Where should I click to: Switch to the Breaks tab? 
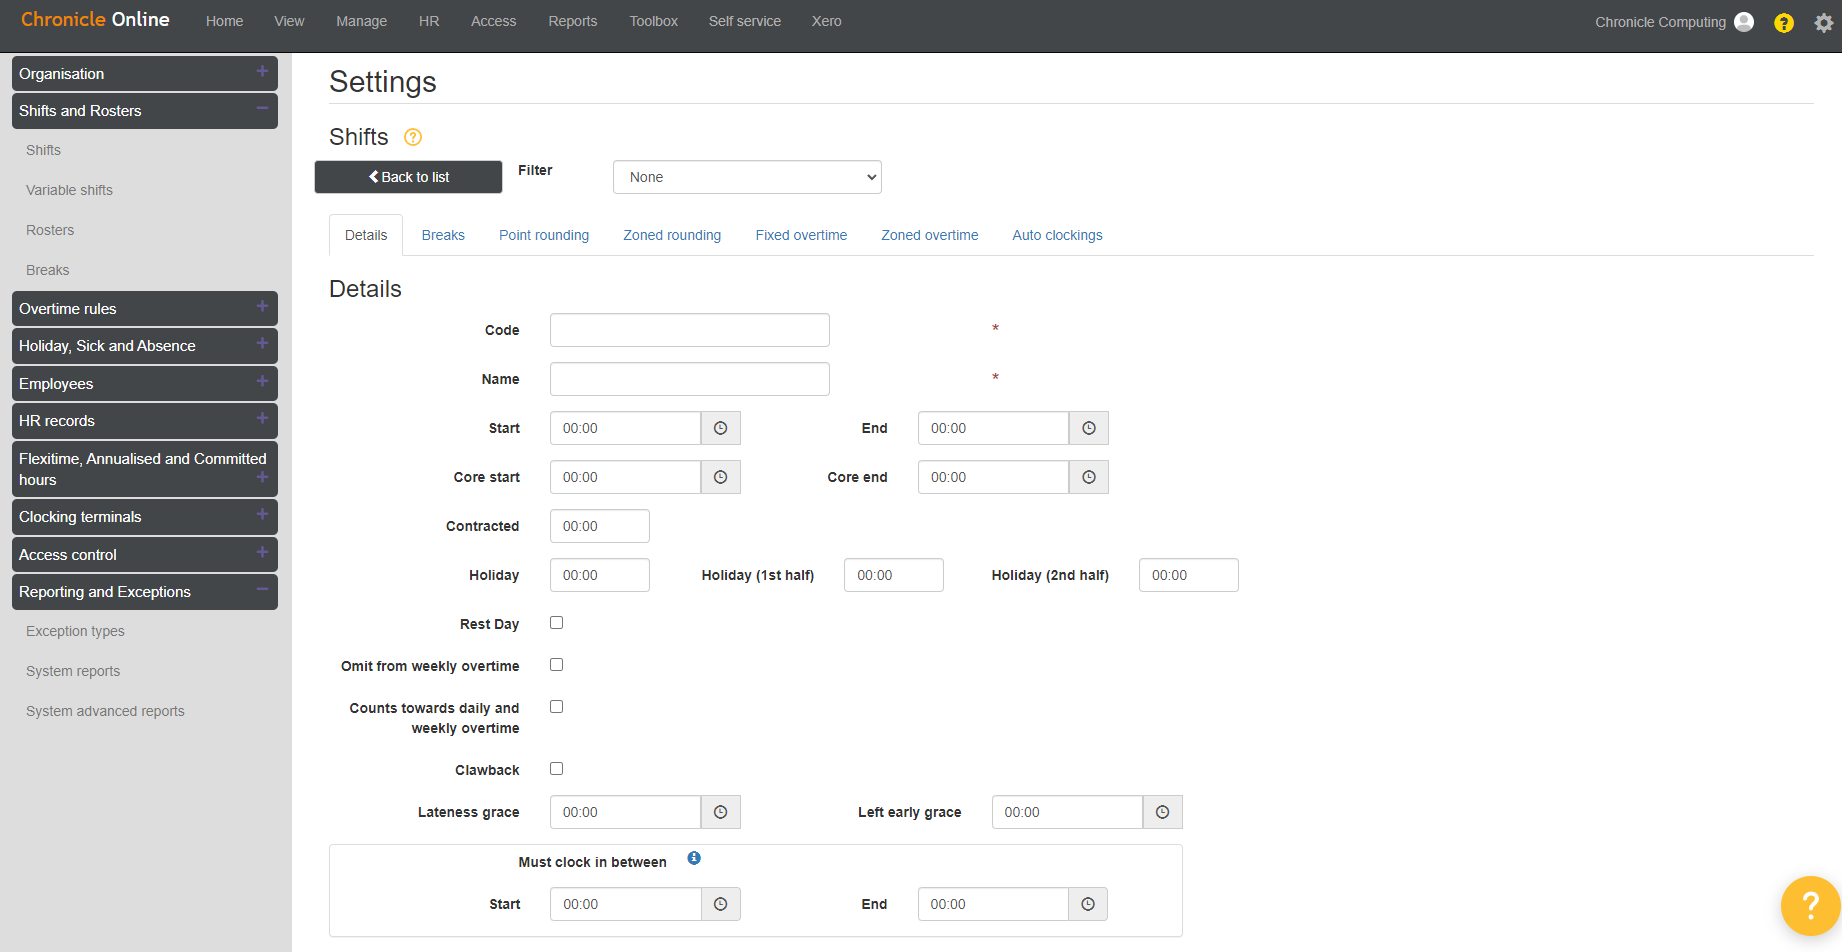click(x=443, y=234)
